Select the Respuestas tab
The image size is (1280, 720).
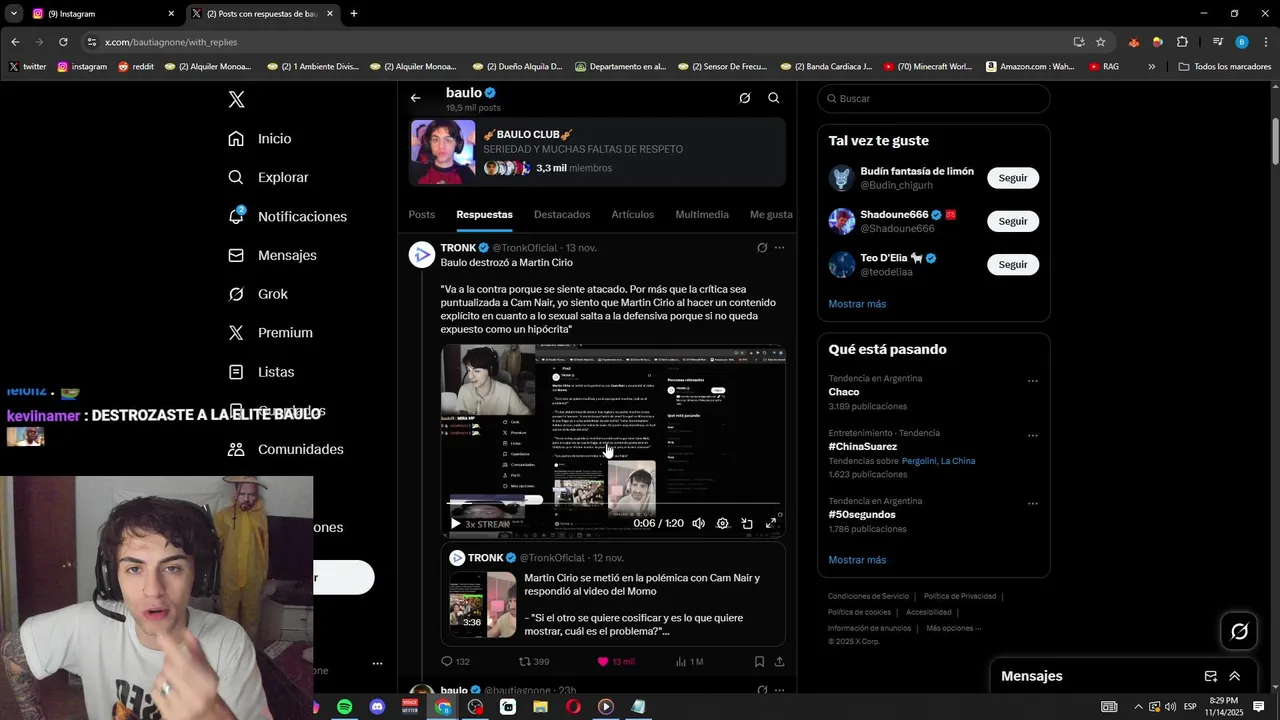(x=484, y=215)
